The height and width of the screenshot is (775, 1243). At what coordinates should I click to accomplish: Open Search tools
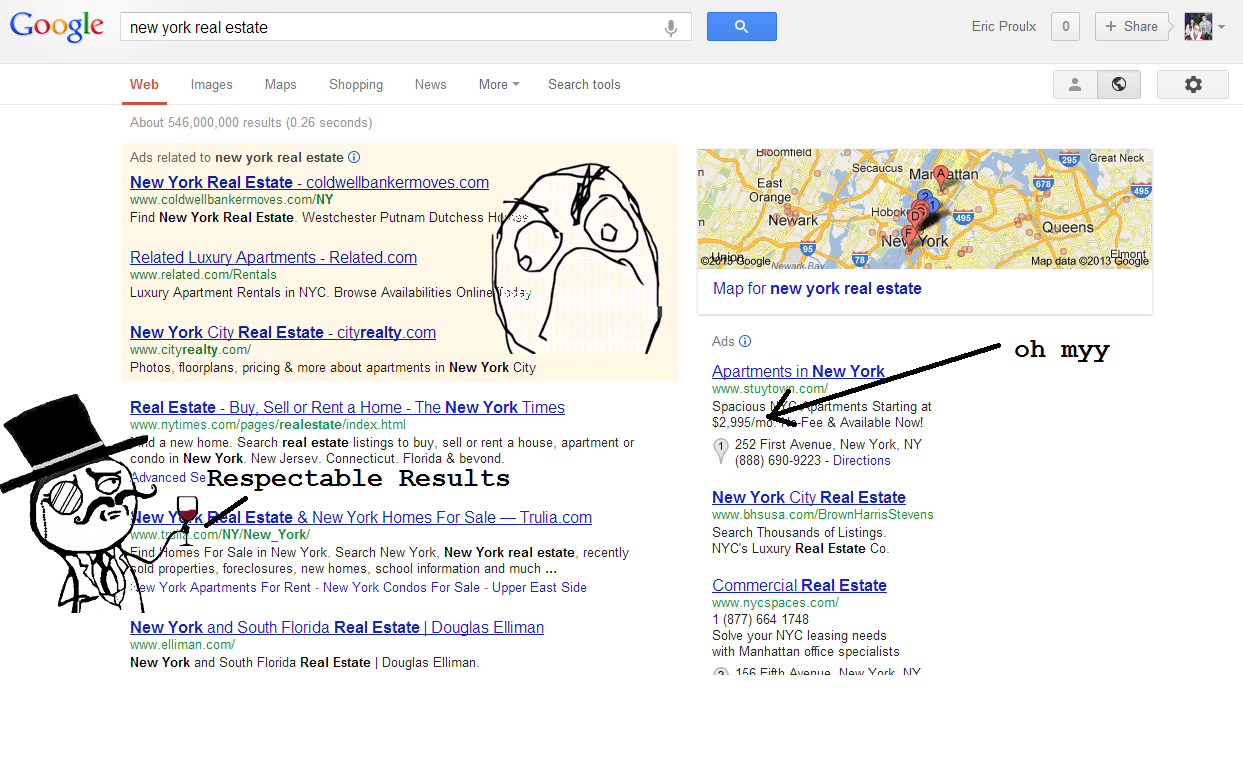tap(584, 85)
